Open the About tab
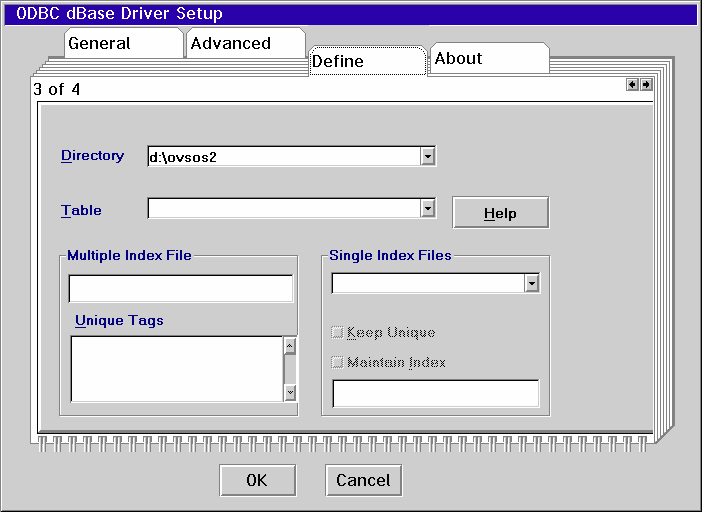Image resolution: width=702 pixels, height=512 pixels. click(x=489, y=58)
